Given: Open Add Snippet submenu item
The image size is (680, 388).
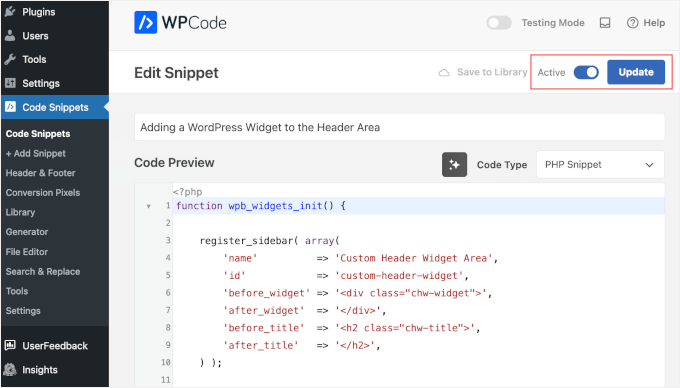Looking at the screenshot, I should [x=36, y=153].
